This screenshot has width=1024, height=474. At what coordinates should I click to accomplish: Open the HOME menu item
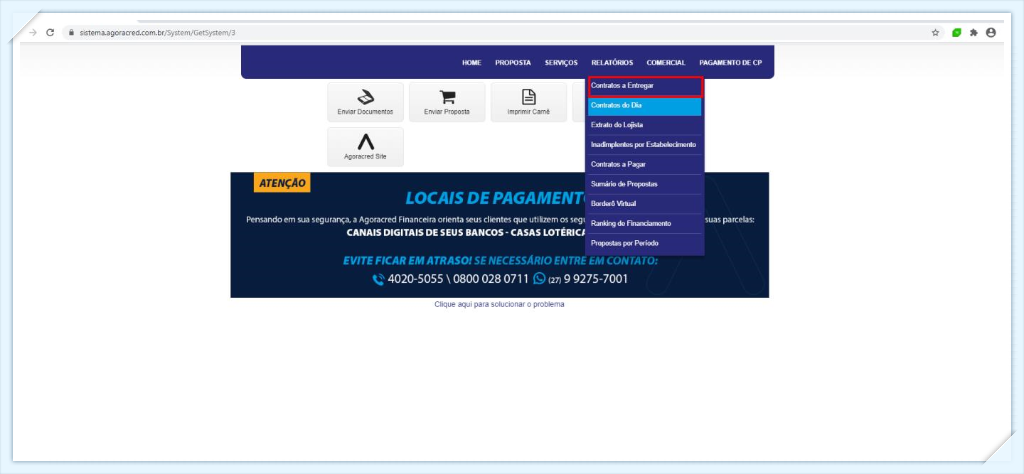click(472, 63)
